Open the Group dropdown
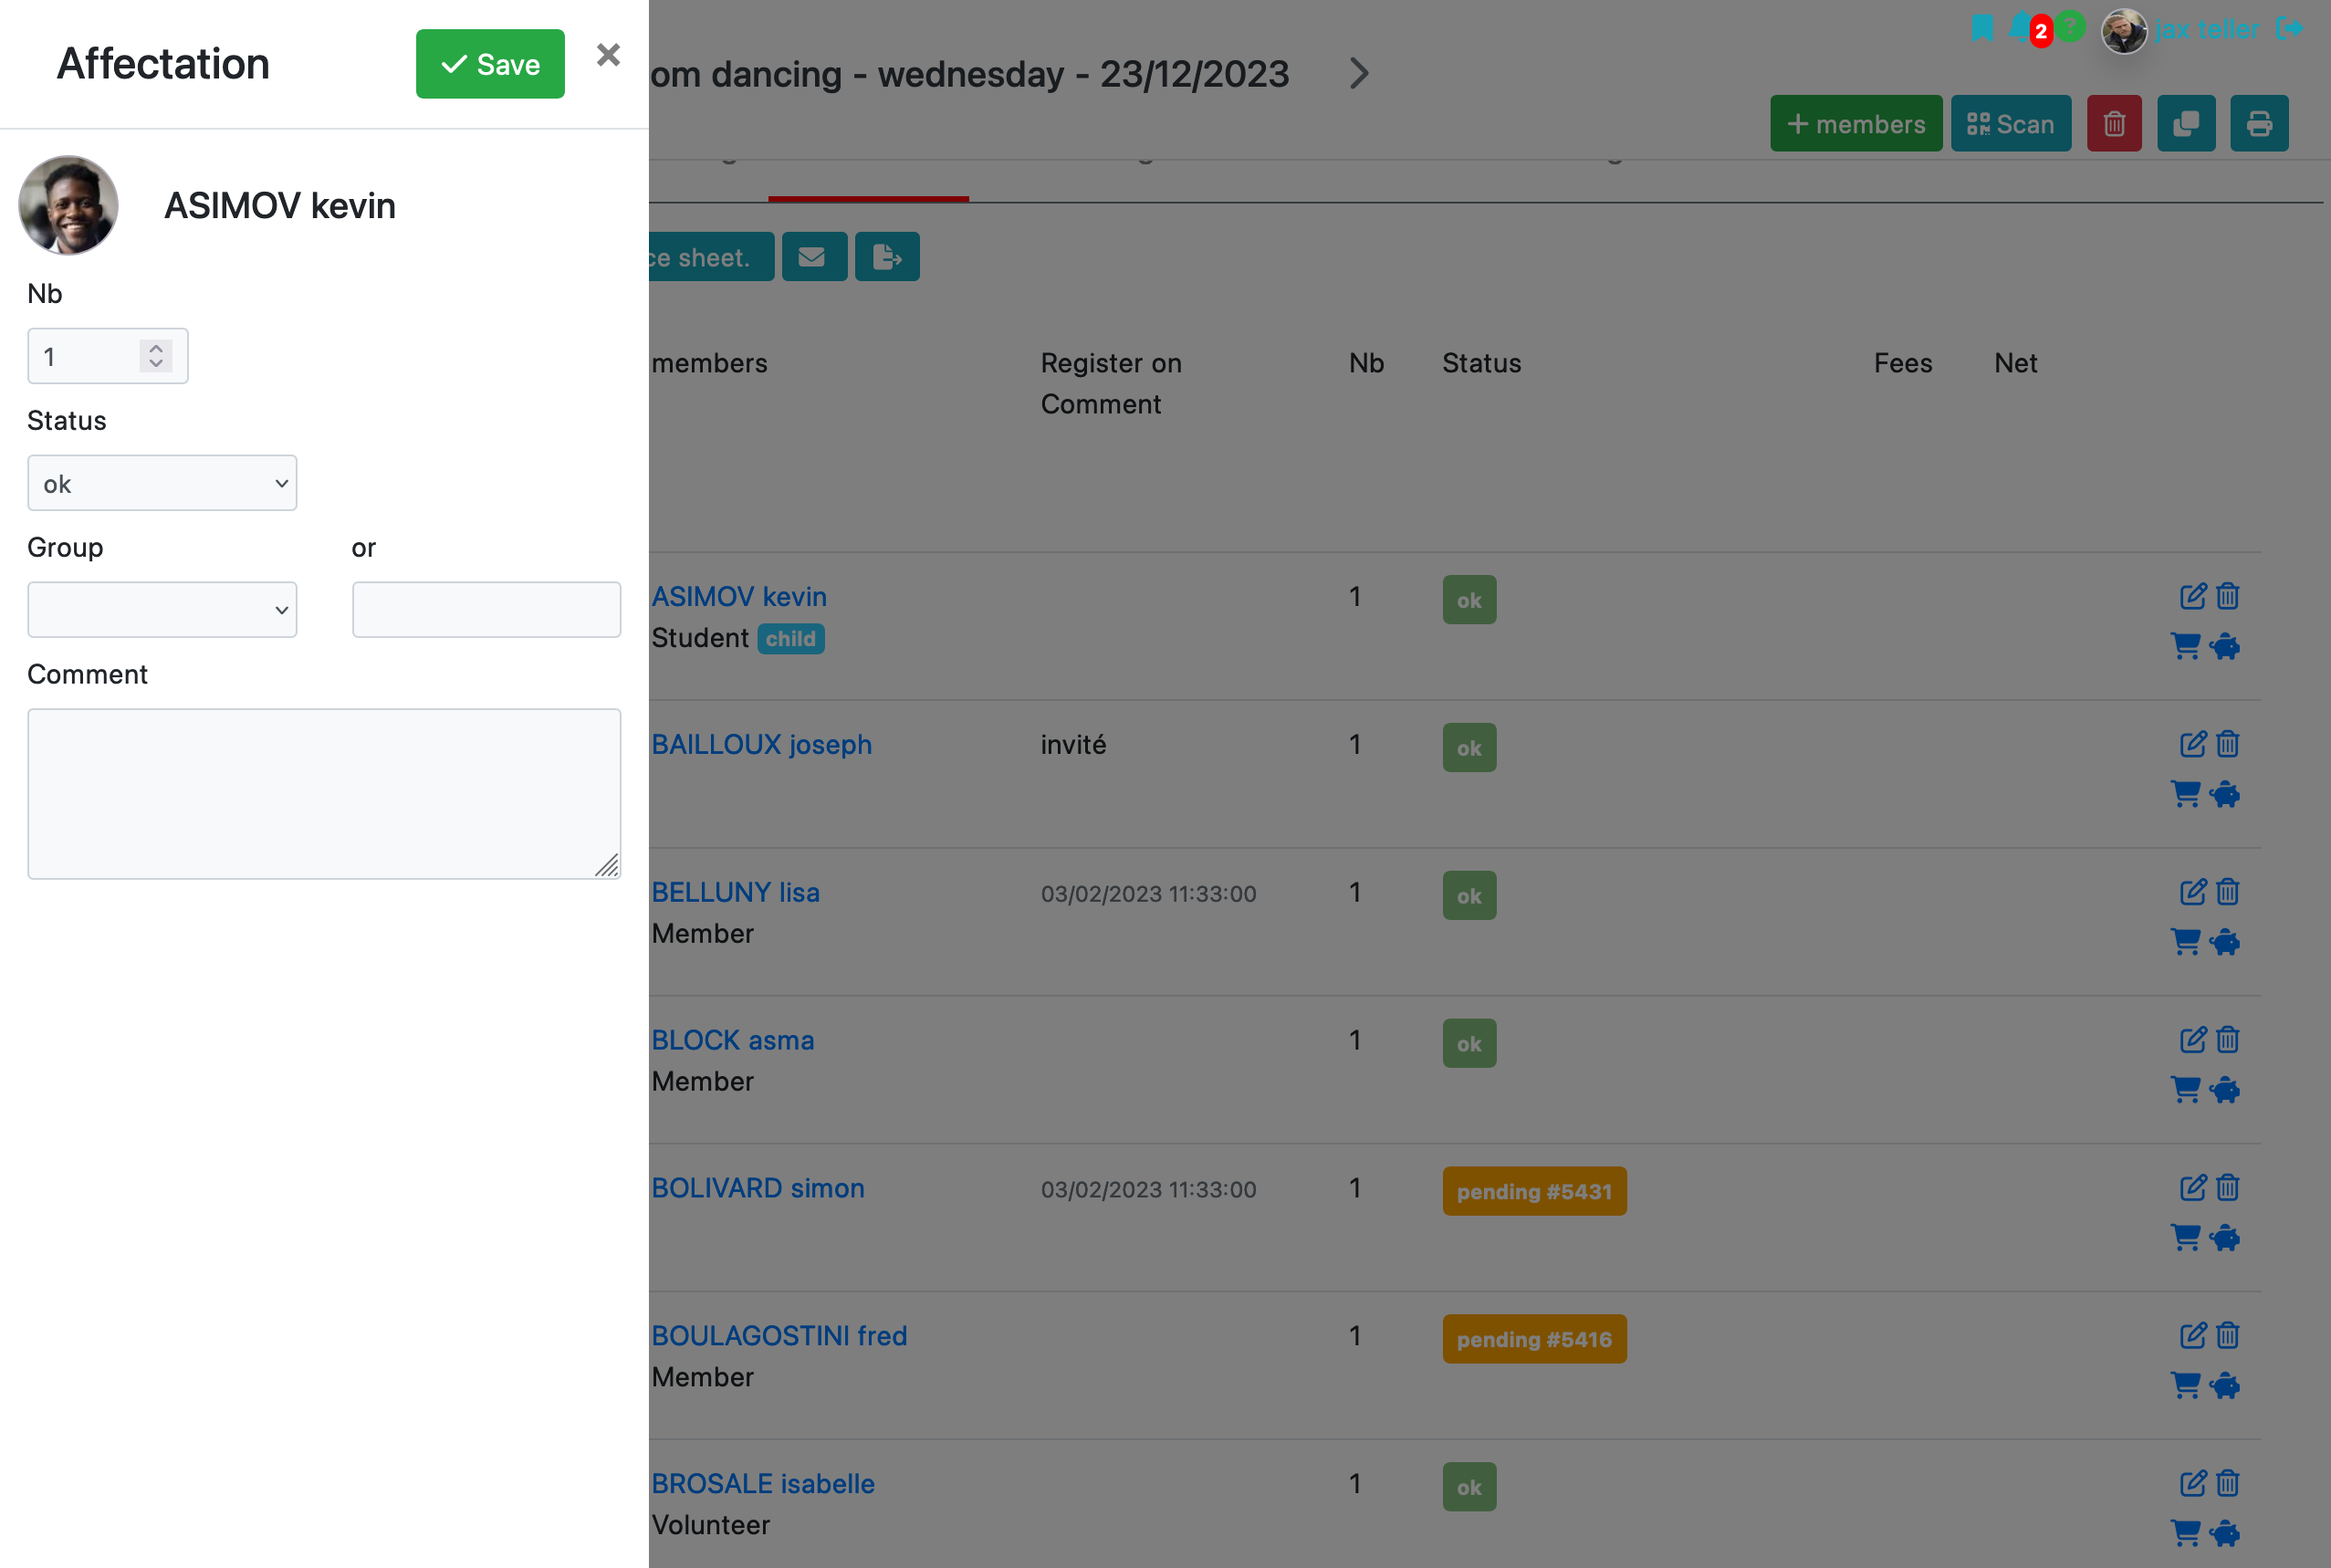 pos(162,610)
